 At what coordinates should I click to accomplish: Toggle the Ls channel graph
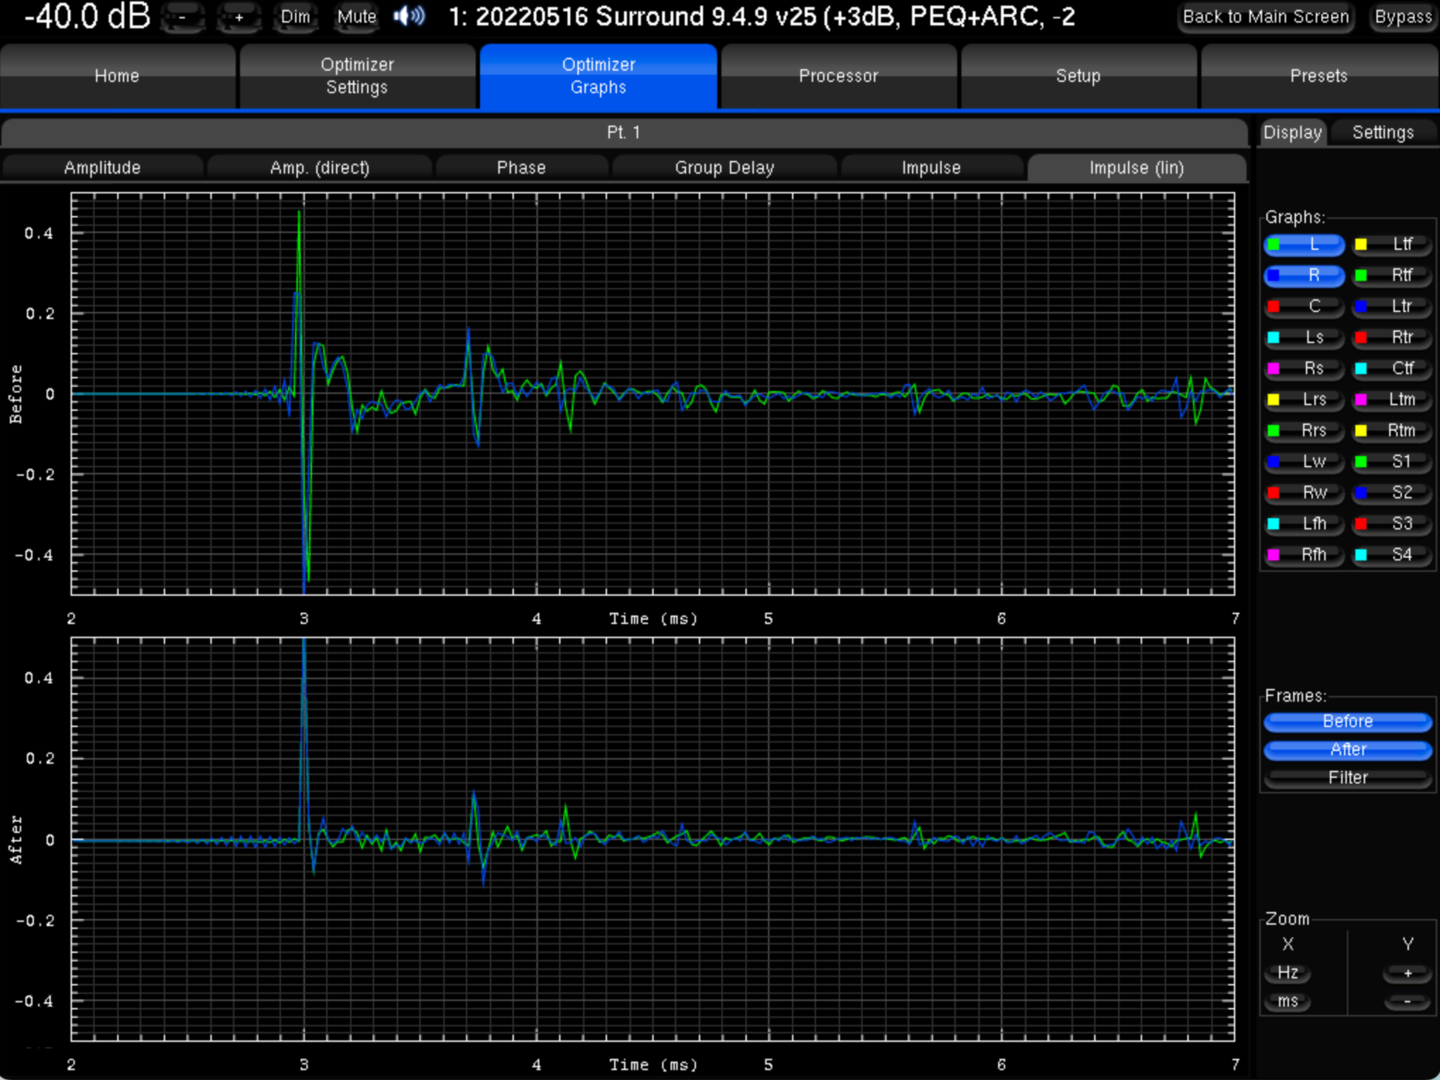pos(1304,338)
